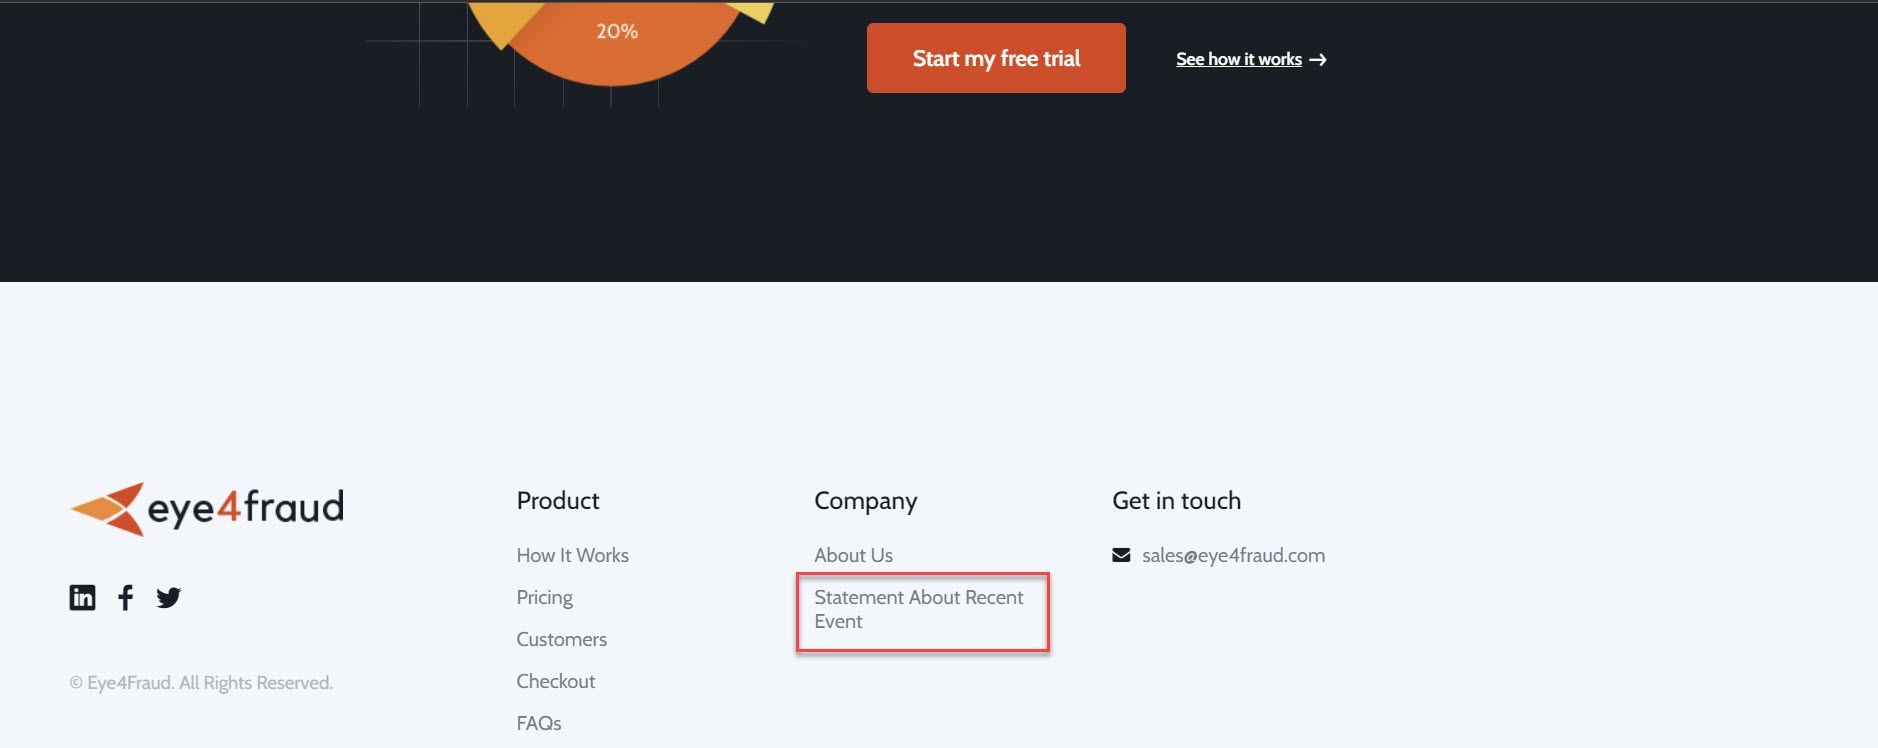
Task: Open the Customers footer link
Action: click(561, 639)
